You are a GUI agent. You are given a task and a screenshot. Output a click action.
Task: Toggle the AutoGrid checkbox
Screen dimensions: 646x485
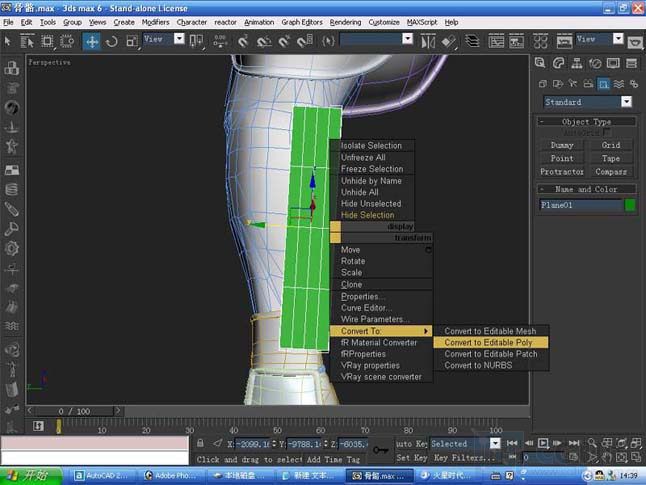click(x=606, y=133)
